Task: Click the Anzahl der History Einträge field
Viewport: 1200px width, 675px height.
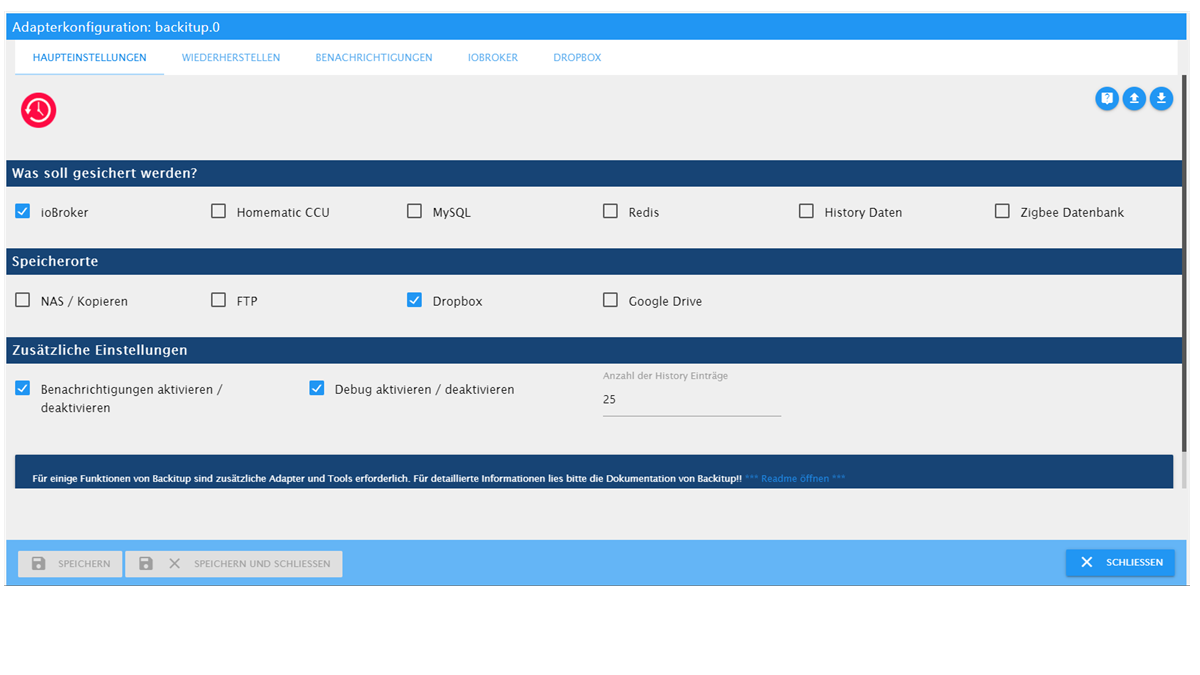Action: [691, 400]
